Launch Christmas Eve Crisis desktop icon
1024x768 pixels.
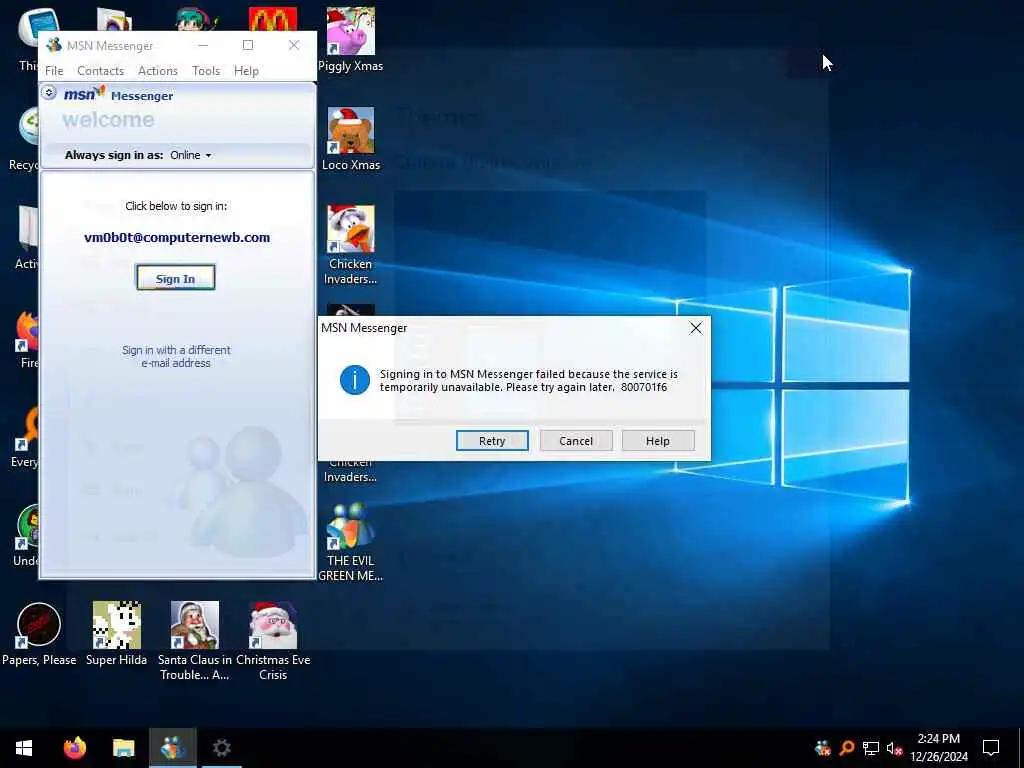273,641
